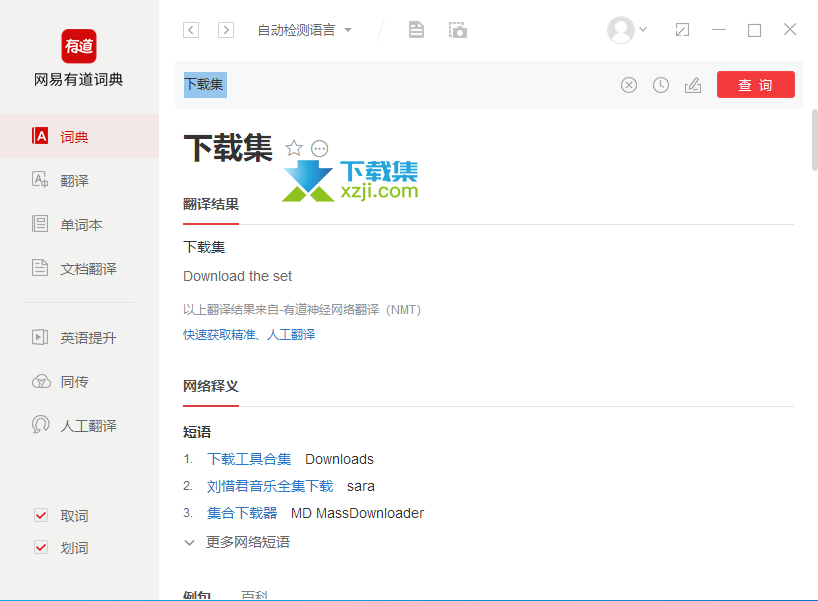Image resolution: width=818 pixels, height=601 pixels.
Task: Minimize the dictionary window
Action: [719, 30]
